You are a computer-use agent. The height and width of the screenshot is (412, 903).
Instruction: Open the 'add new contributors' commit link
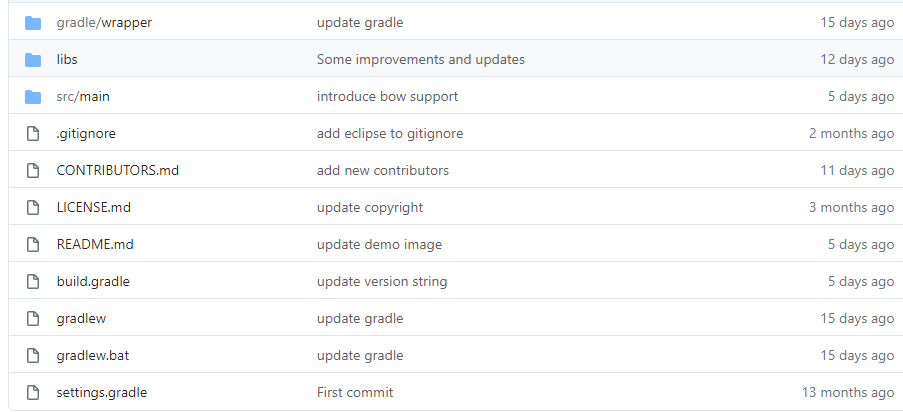tap(383, 171)
